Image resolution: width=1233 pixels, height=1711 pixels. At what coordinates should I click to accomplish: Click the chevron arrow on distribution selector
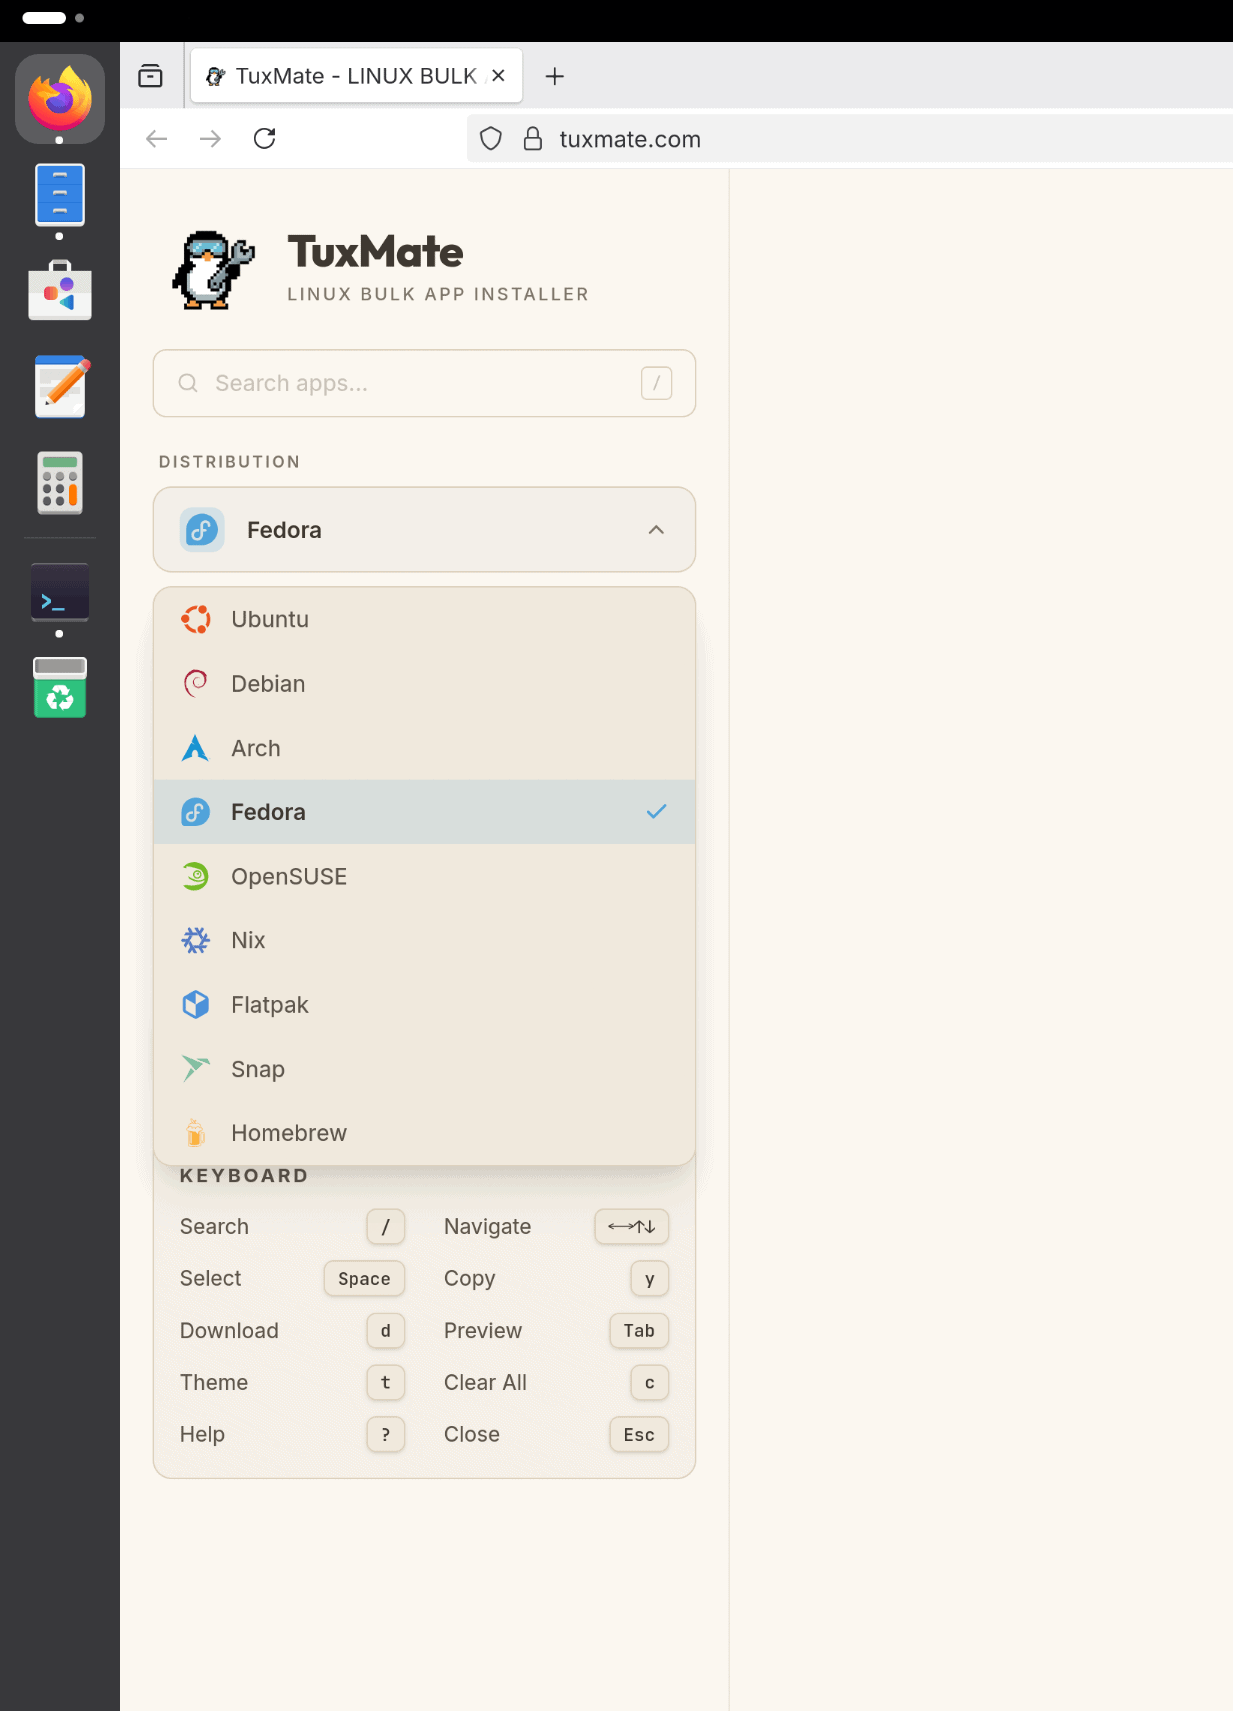[656, 530]
